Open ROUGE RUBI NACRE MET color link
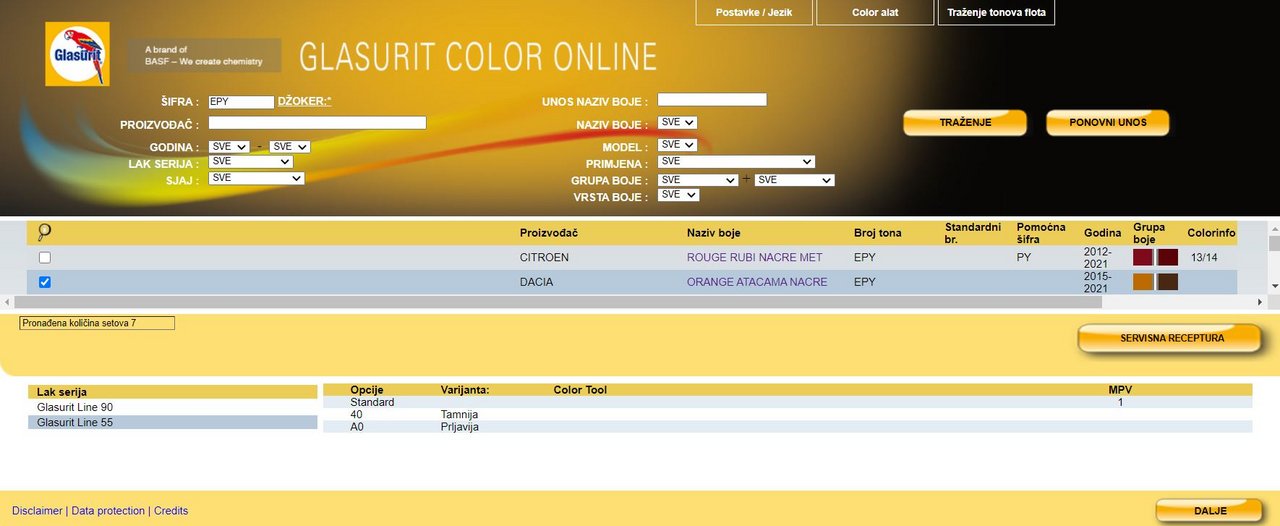This screenshot has width=1280, height=526. [x=754, y=257]
